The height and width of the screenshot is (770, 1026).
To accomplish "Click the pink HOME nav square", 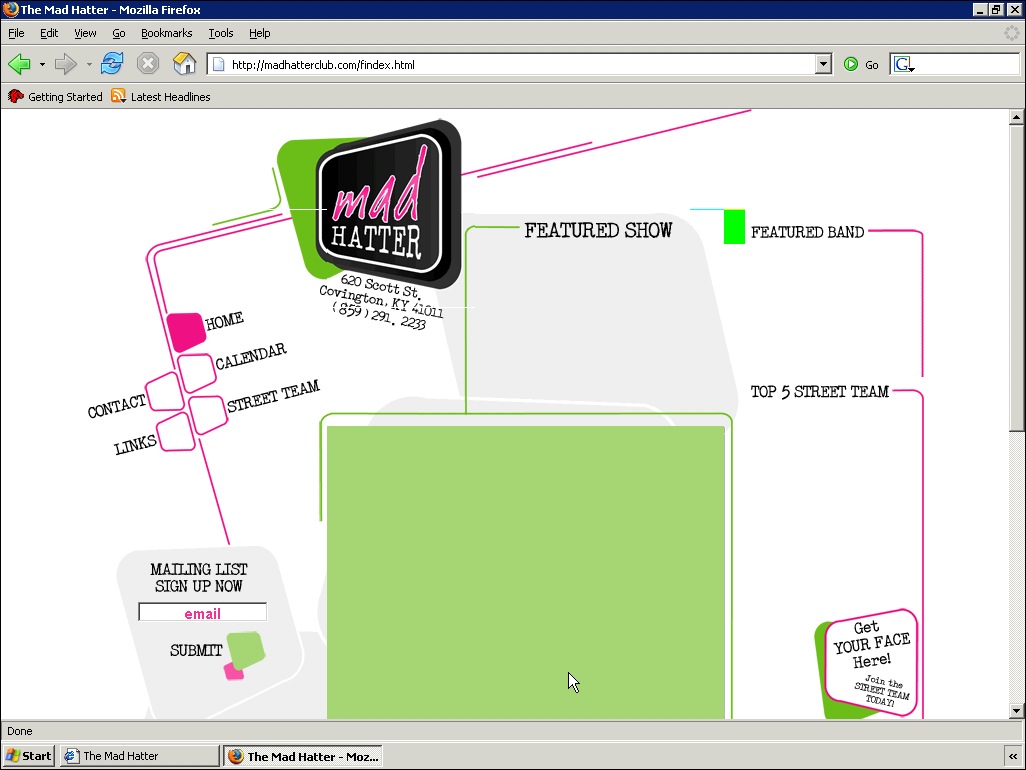I will [186, 332].
